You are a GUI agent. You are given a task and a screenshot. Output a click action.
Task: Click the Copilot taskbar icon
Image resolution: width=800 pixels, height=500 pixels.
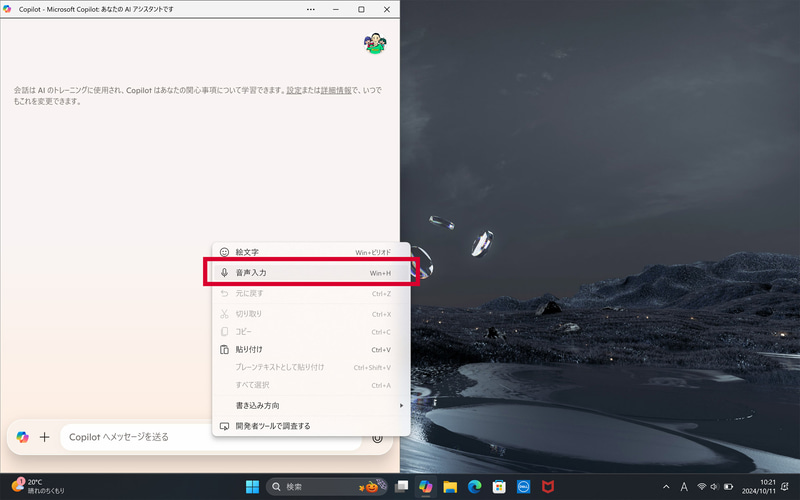pos(426,487)
